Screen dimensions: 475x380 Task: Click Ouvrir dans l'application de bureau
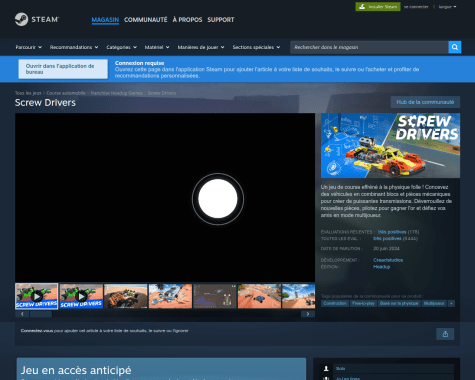pos(63,69)
